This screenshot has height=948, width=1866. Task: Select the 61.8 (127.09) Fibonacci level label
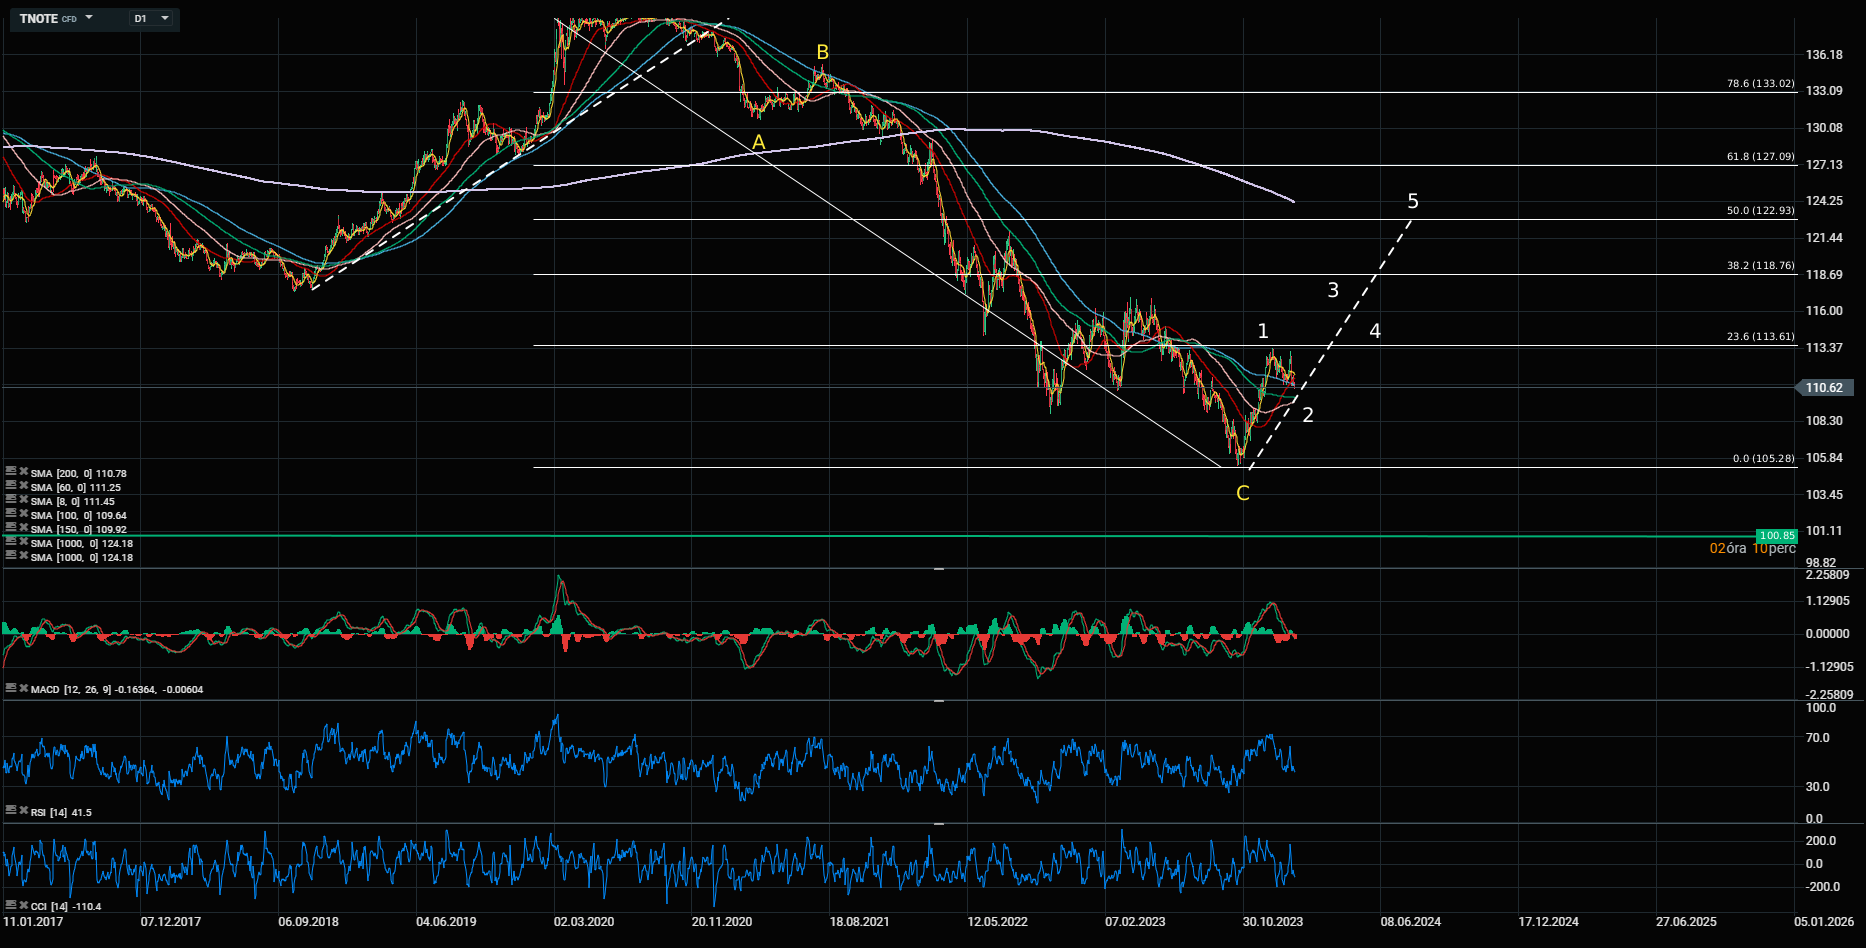[1760, 157]
